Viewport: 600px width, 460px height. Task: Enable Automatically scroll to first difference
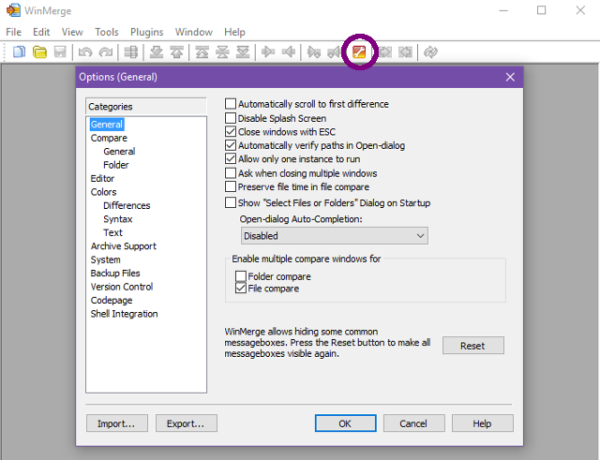click(x=231, y=104)
